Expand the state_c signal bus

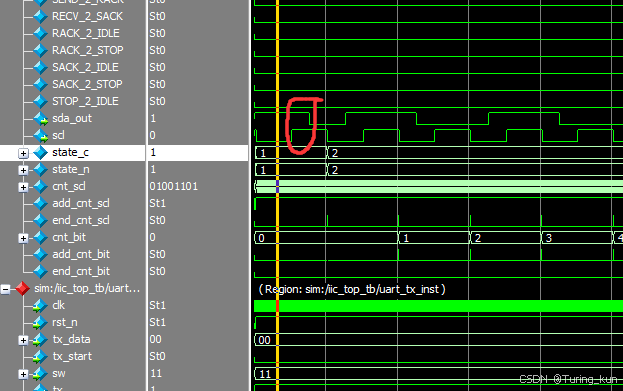click(x=23, y=153)
